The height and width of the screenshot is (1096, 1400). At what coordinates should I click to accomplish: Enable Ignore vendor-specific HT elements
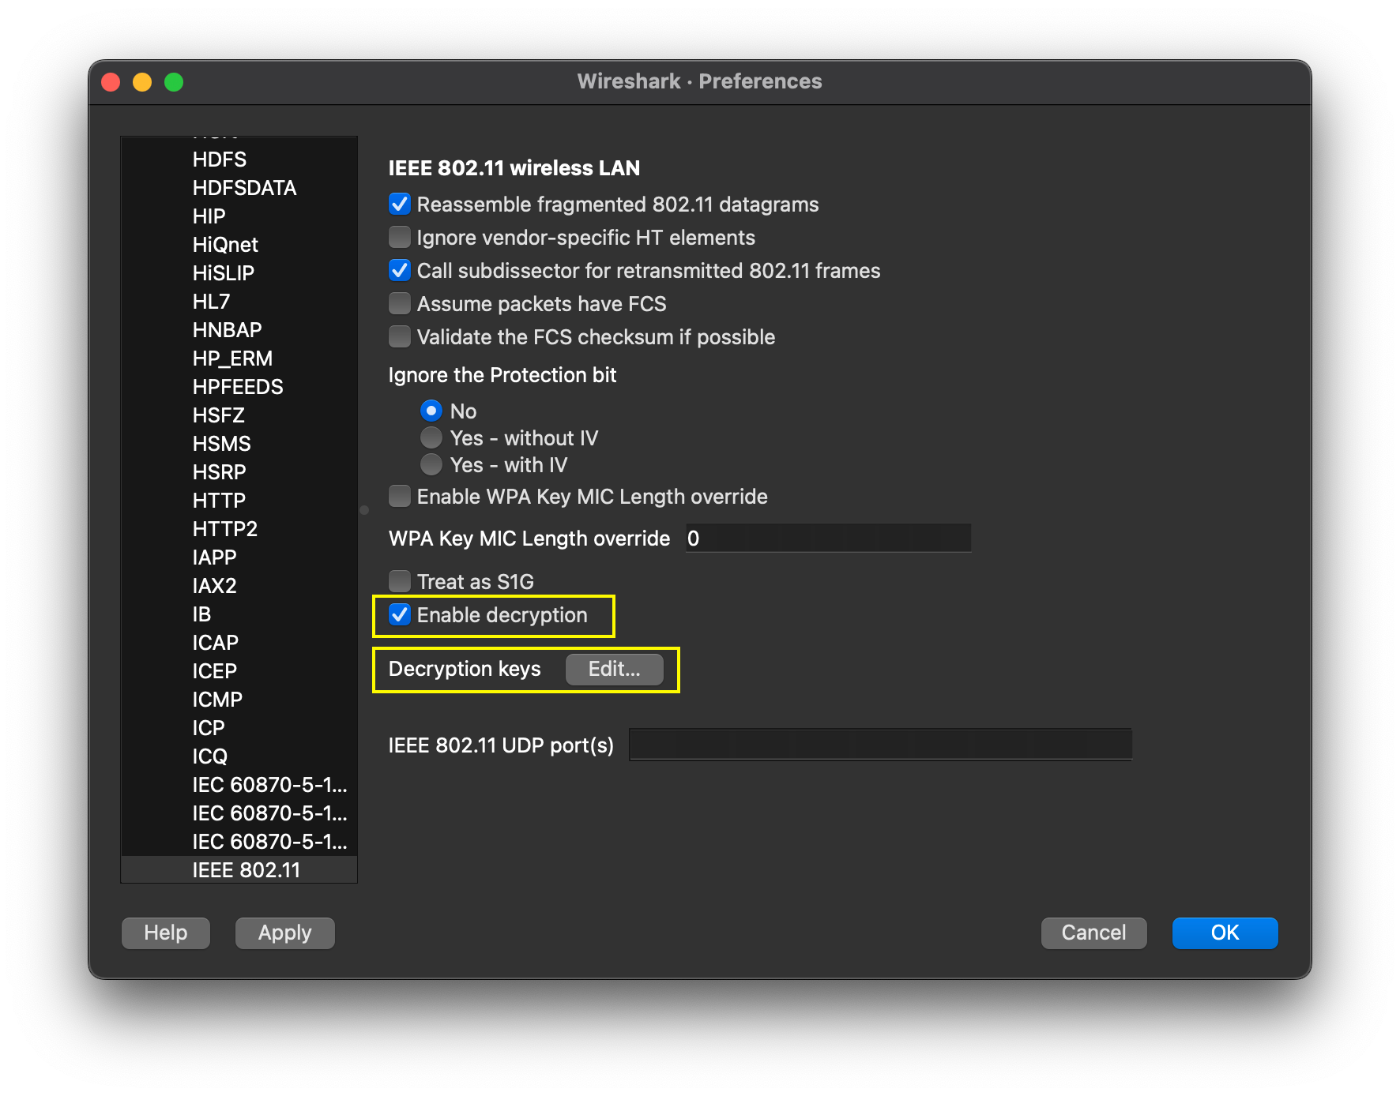[x=400, y=237]
